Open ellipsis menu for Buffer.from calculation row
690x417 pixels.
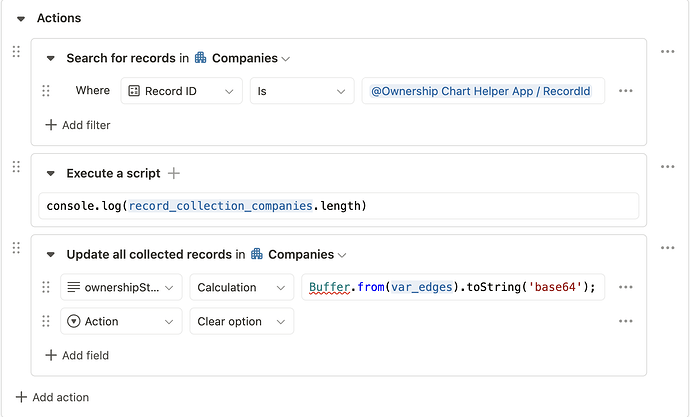coord(625,287)
